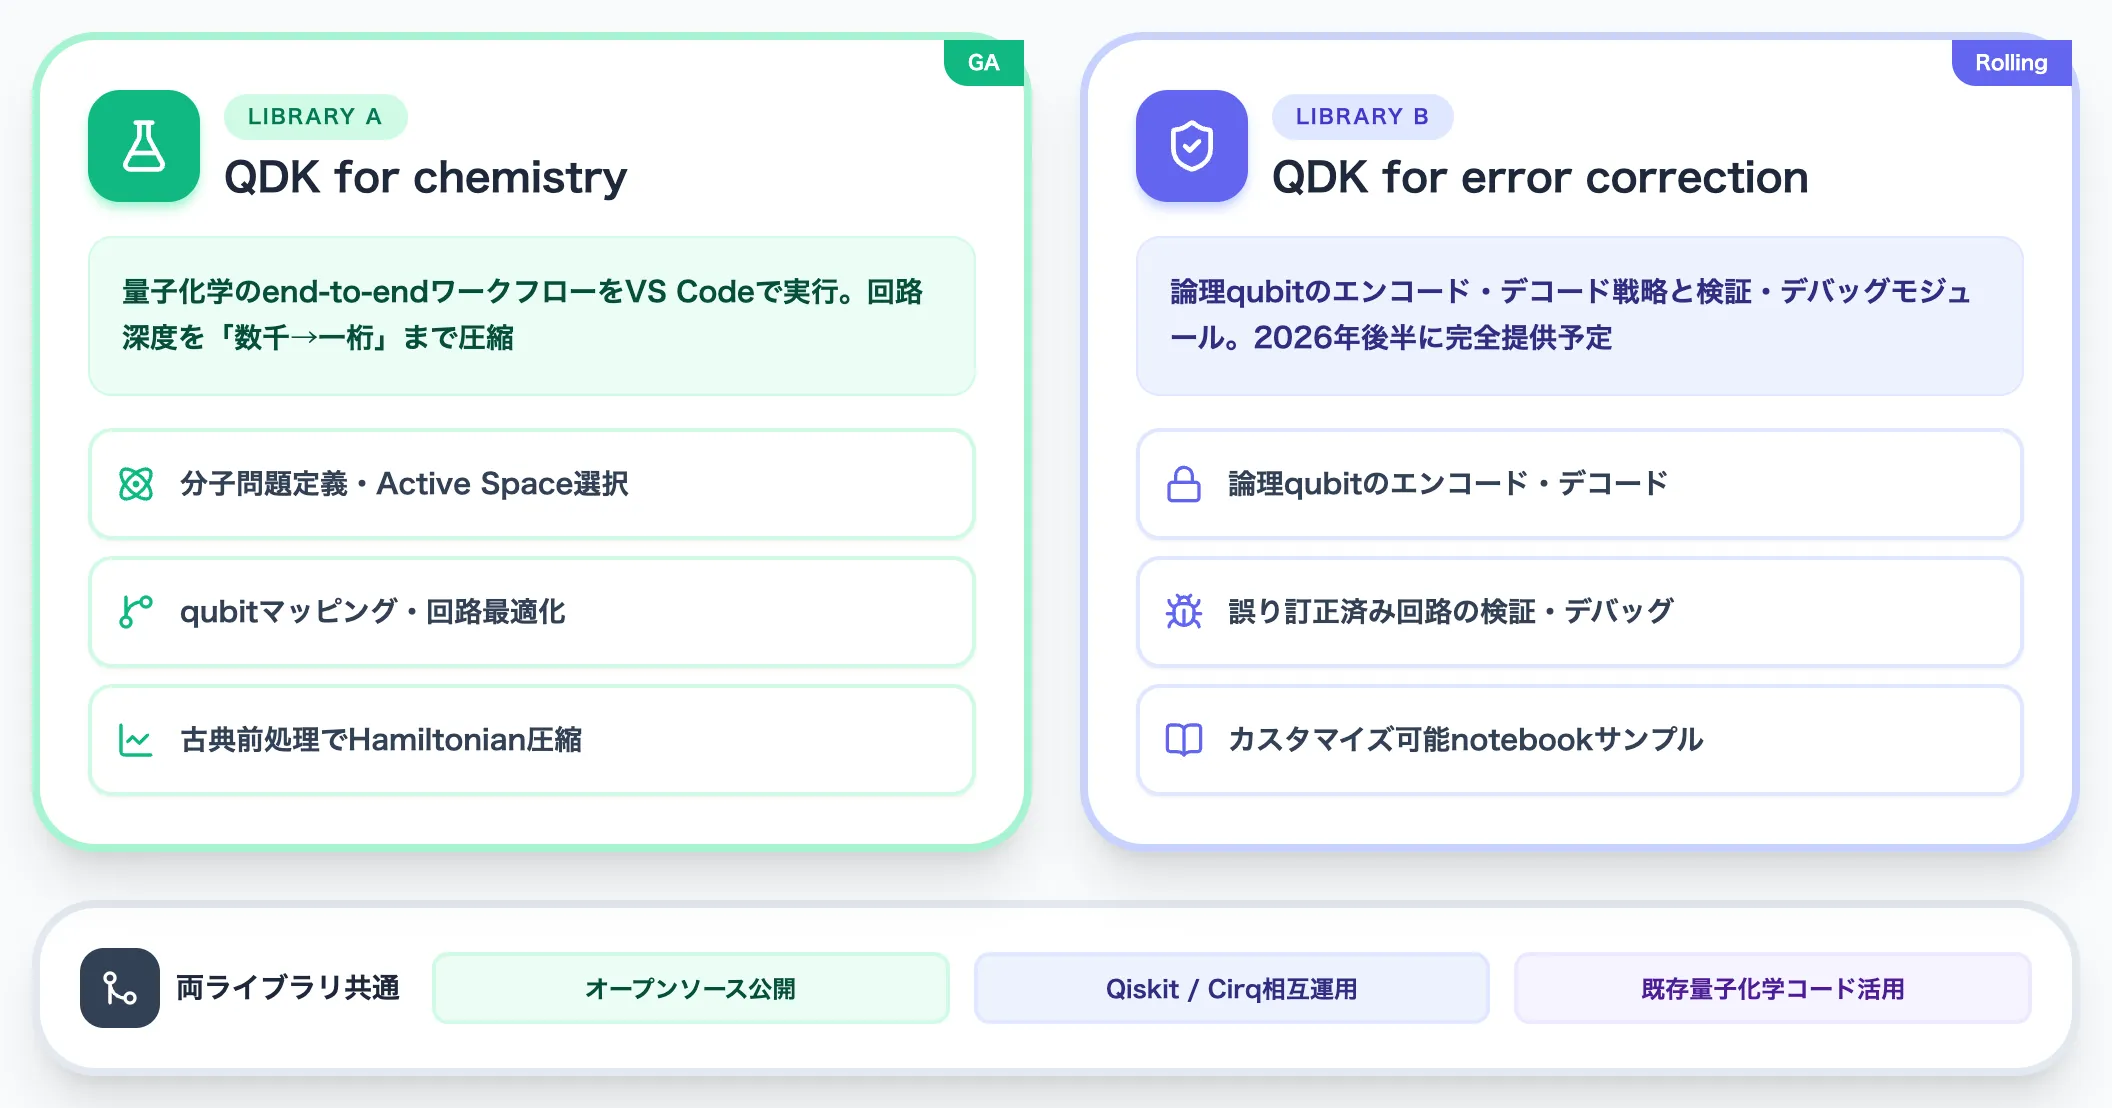Screen dimensions: 2112x1108
Task: Click the QDK for error correction heading
Action: point(1540,177)
